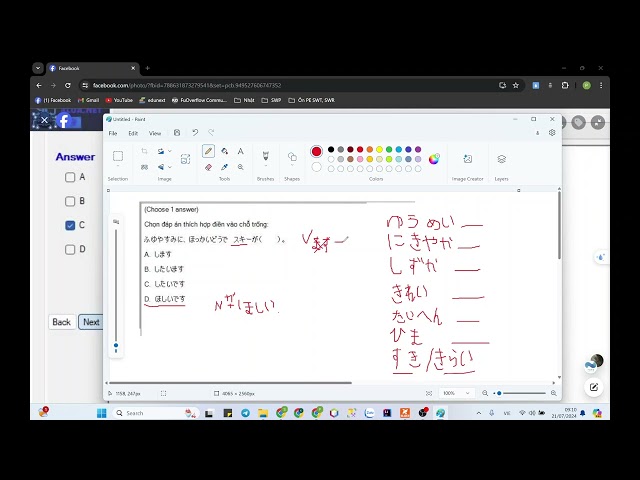Open the Layers panel
Screen dimensions: 640x480
[502, 159]
